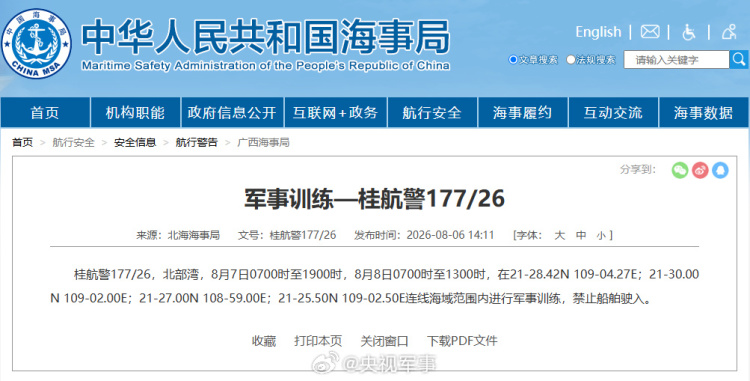The height and width of the screenshot is (381, 750).
Task: Click the 航行警告 breadcrumb link
Action: pyautogui.click(x=197, y=142)
